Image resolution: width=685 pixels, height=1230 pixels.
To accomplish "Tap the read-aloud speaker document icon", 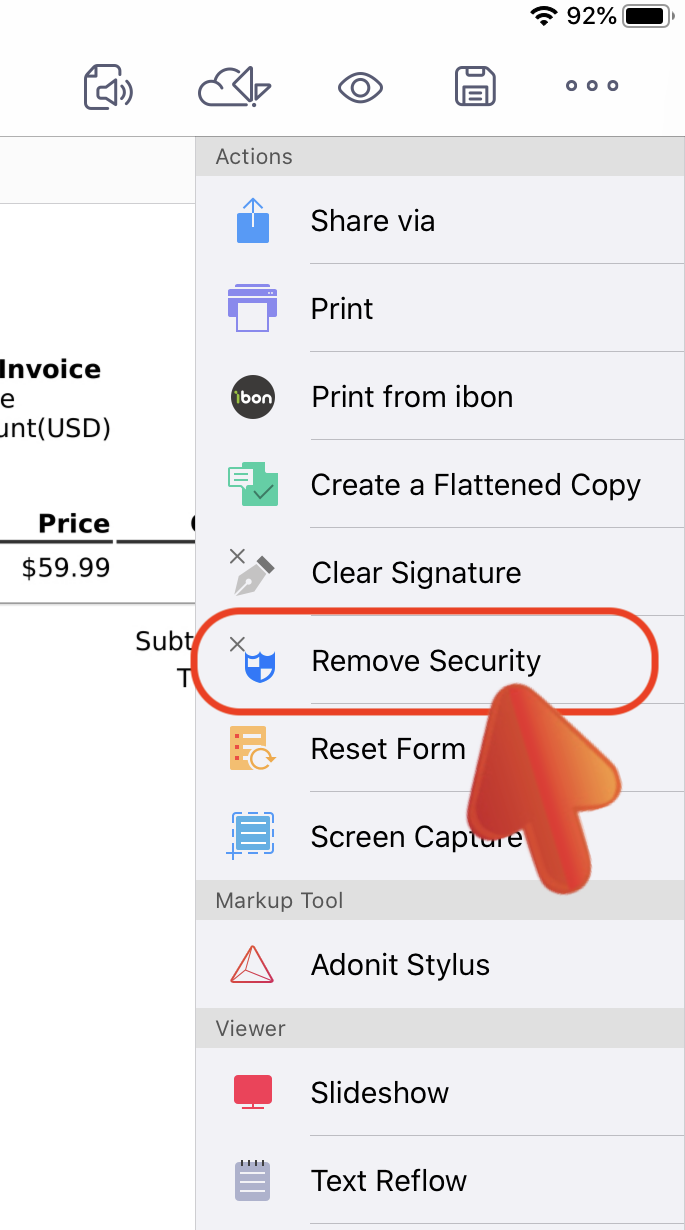I will click(108, 87).
